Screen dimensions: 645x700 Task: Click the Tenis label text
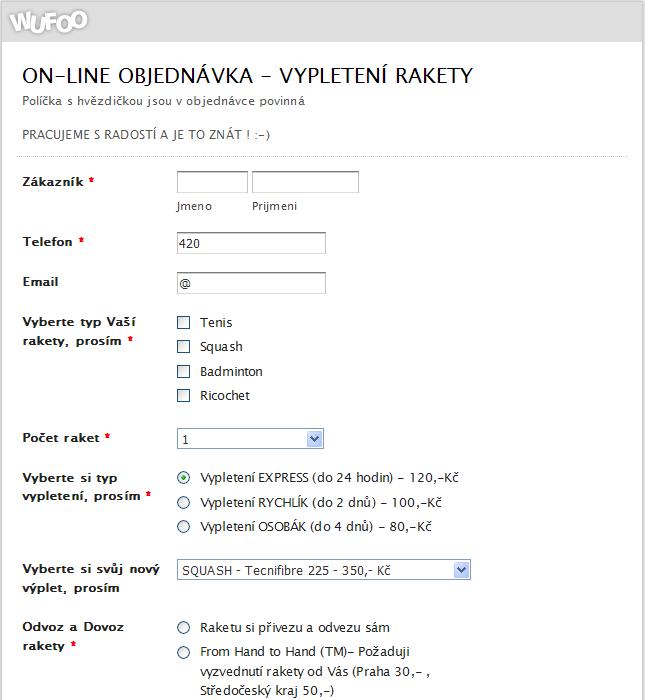pos(216,322)
